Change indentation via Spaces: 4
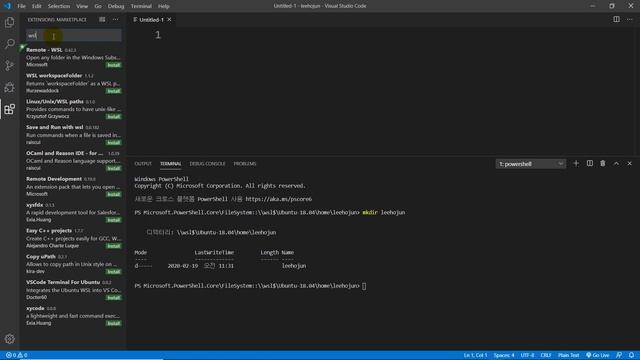The width and height of the screenshot is (640, 360). coord(504,355)
